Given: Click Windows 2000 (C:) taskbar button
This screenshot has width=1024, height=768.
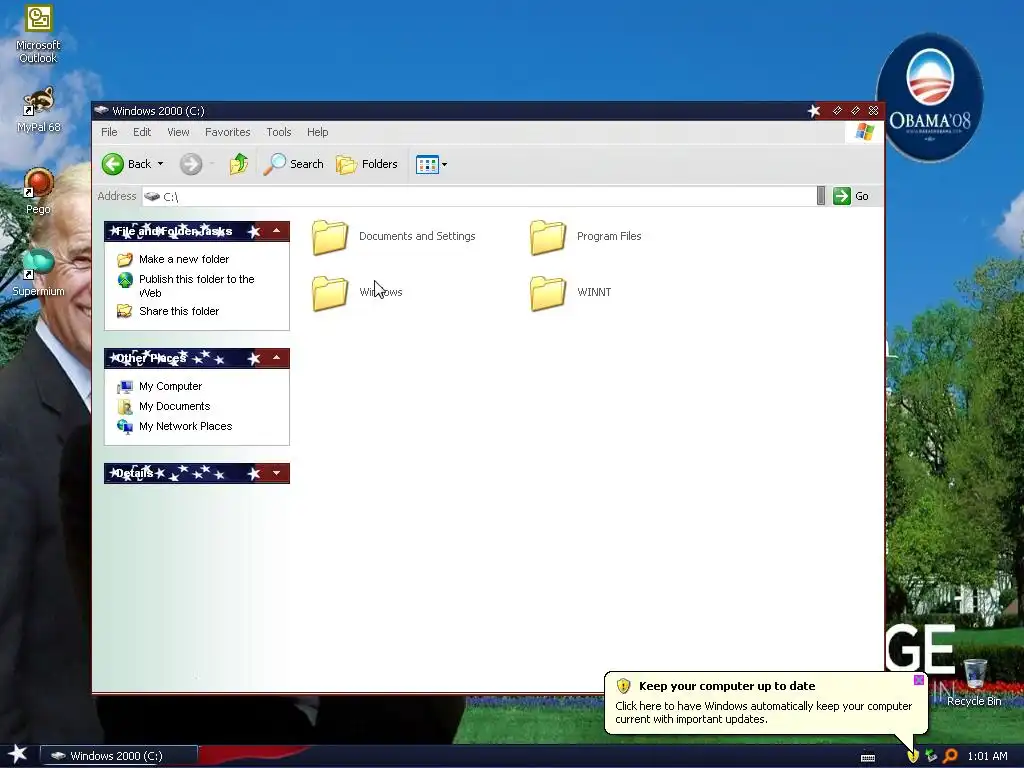Looking at the screenshot, I should (x=119, y=756).
